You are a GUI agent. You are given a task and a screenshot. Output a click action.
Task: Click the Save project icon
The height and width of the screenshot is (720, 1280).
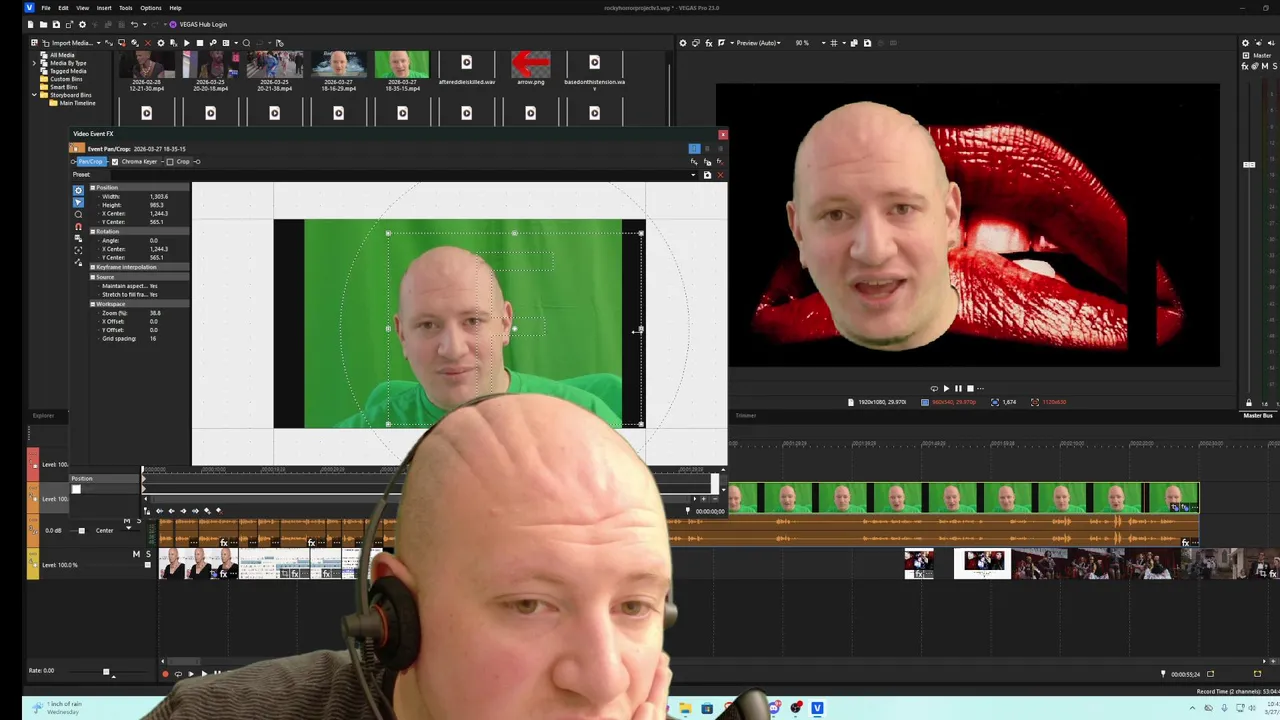(x=56, y=24)
